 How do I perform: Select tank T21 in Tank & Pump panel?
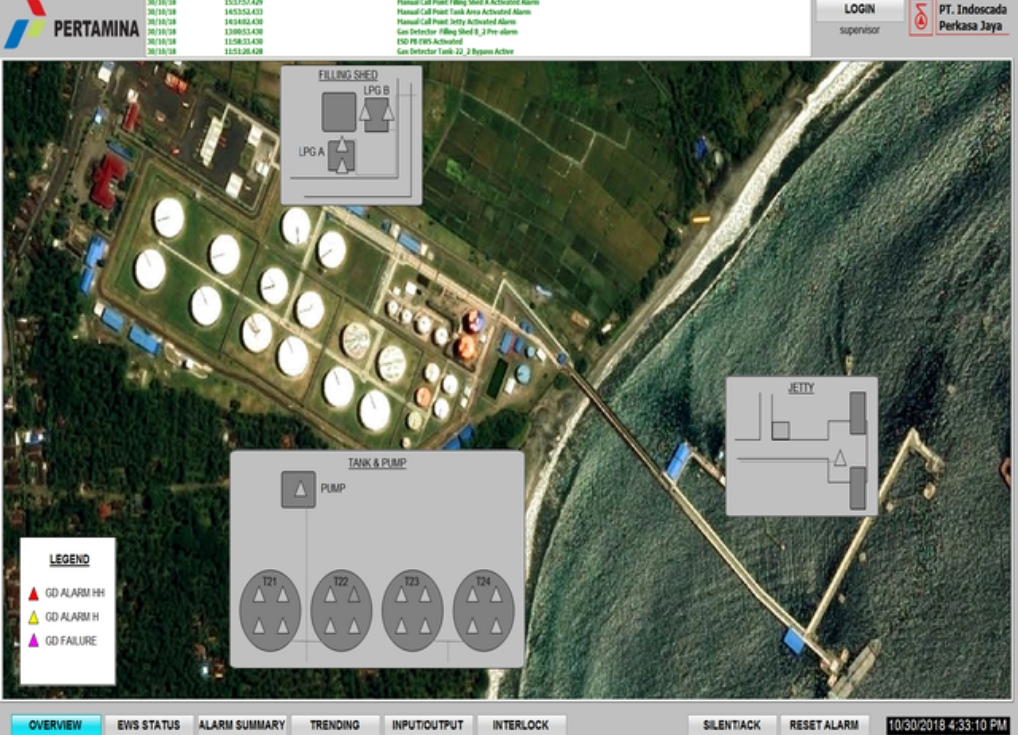[x=270, y=611]
